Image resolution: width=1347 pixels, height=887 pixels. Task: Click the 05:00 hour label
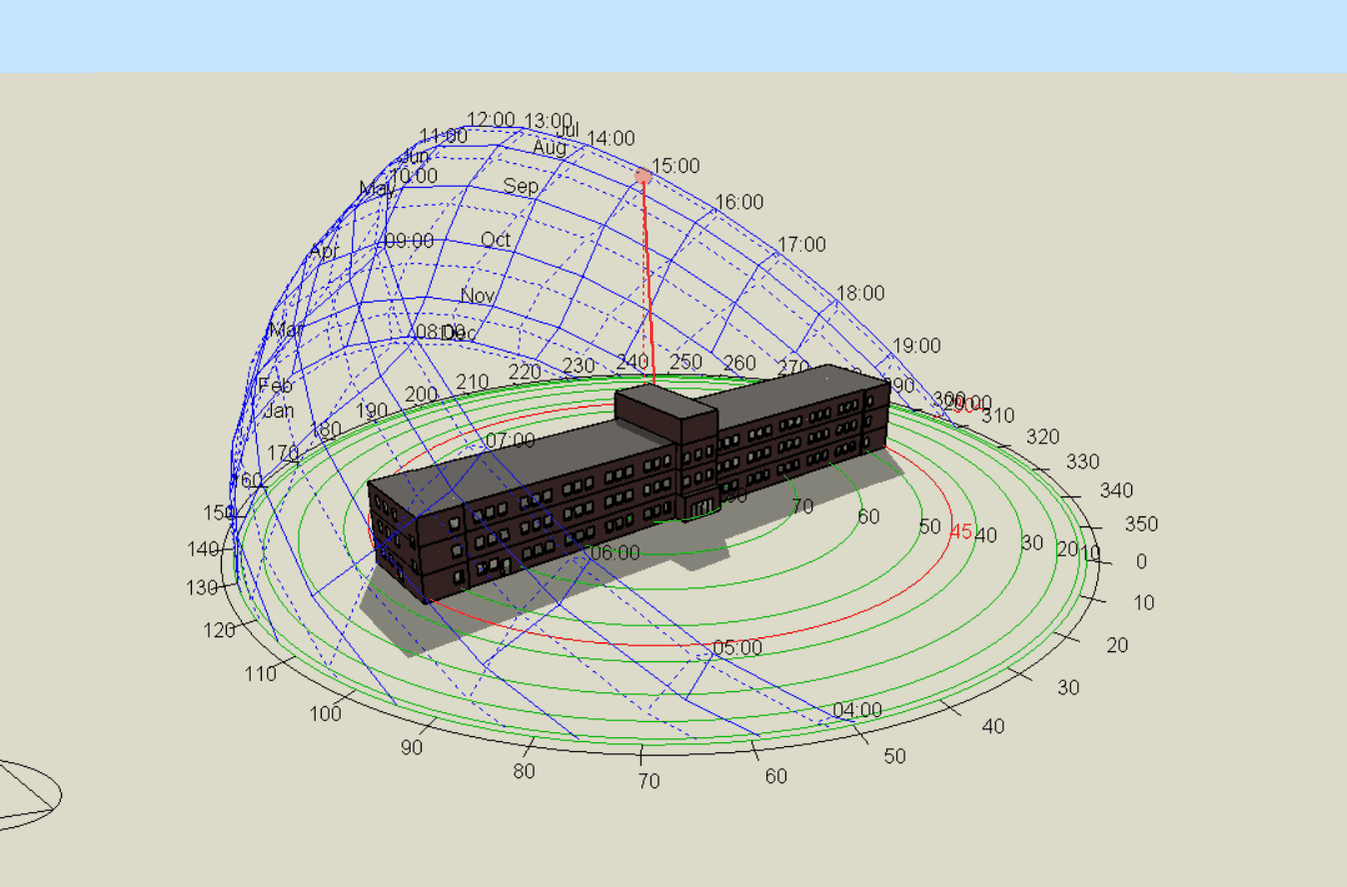(737, 648)
